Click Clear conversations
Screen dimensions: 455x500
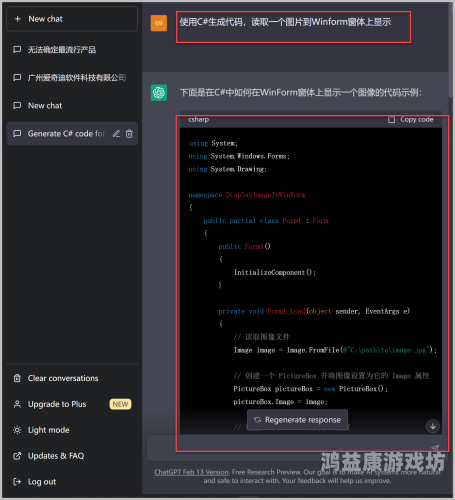click(72, 378)
